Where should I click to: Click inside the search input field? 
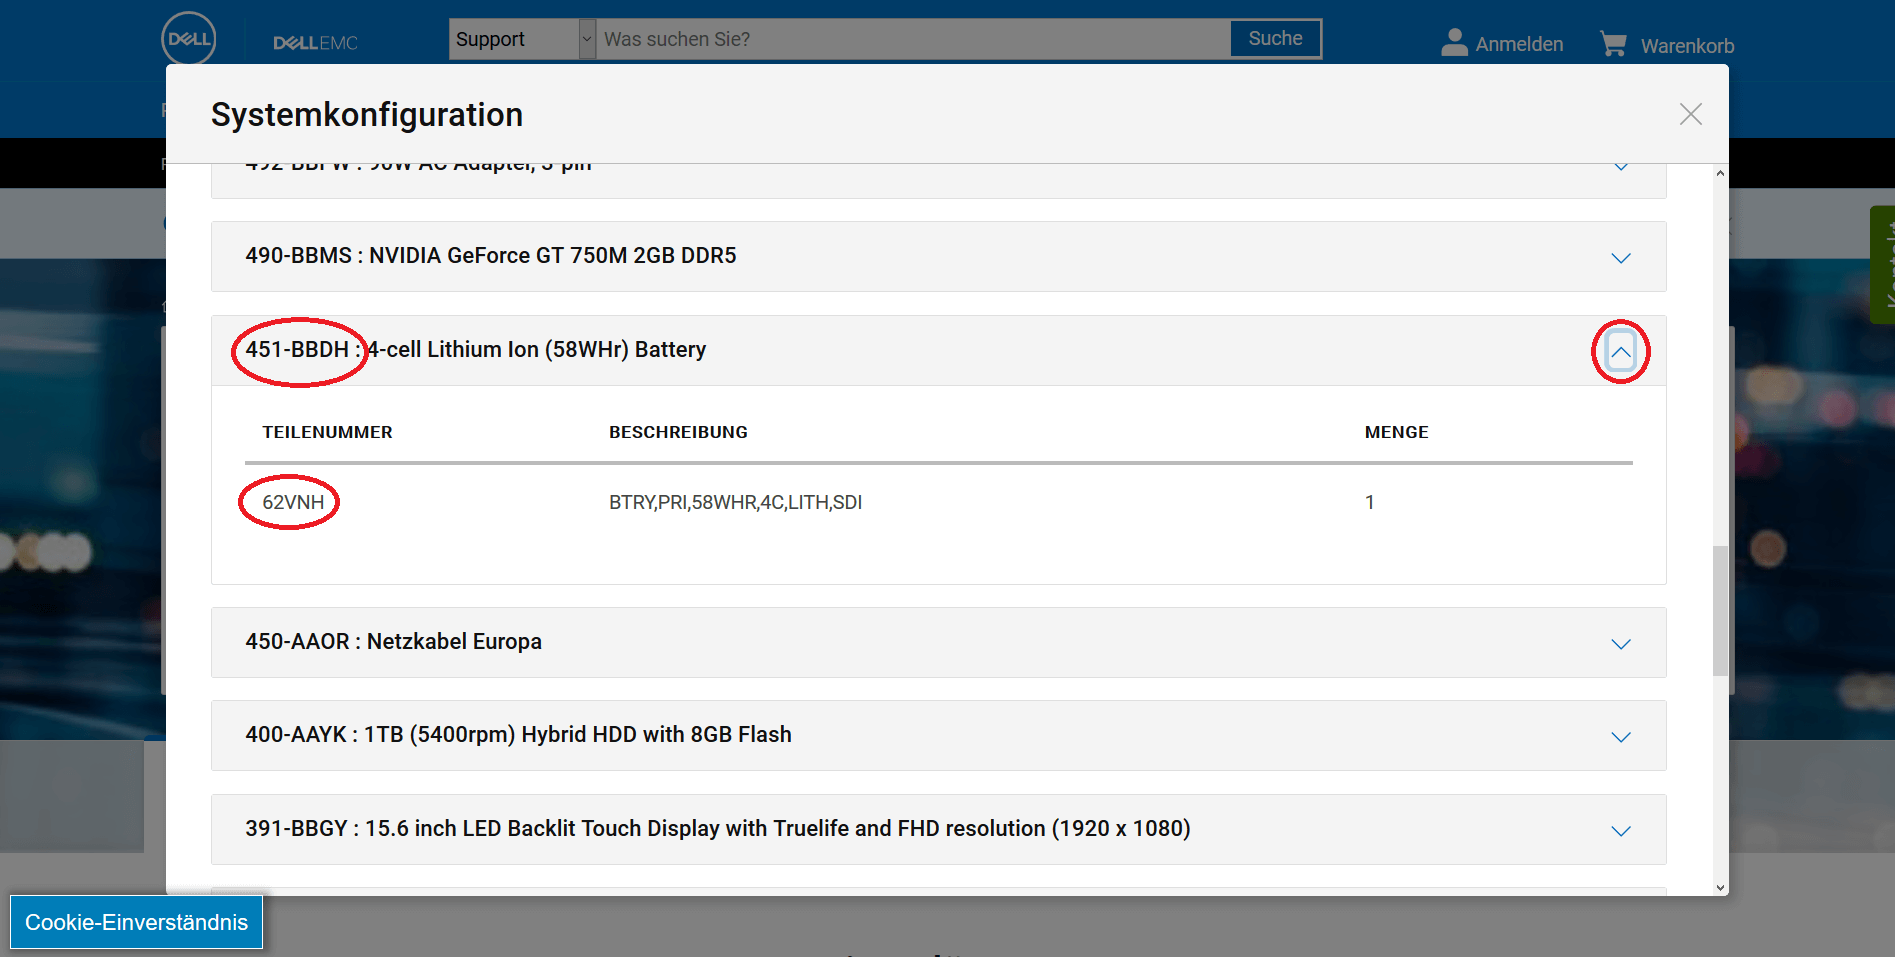(900, 38)
